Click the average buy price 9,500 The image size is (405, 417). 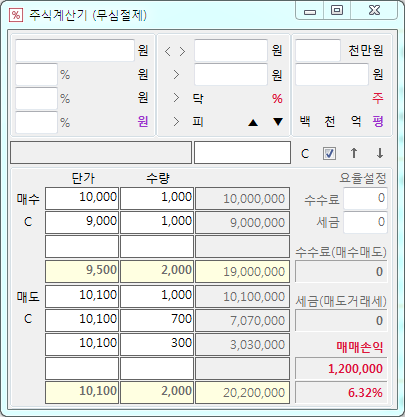(82, 271)
